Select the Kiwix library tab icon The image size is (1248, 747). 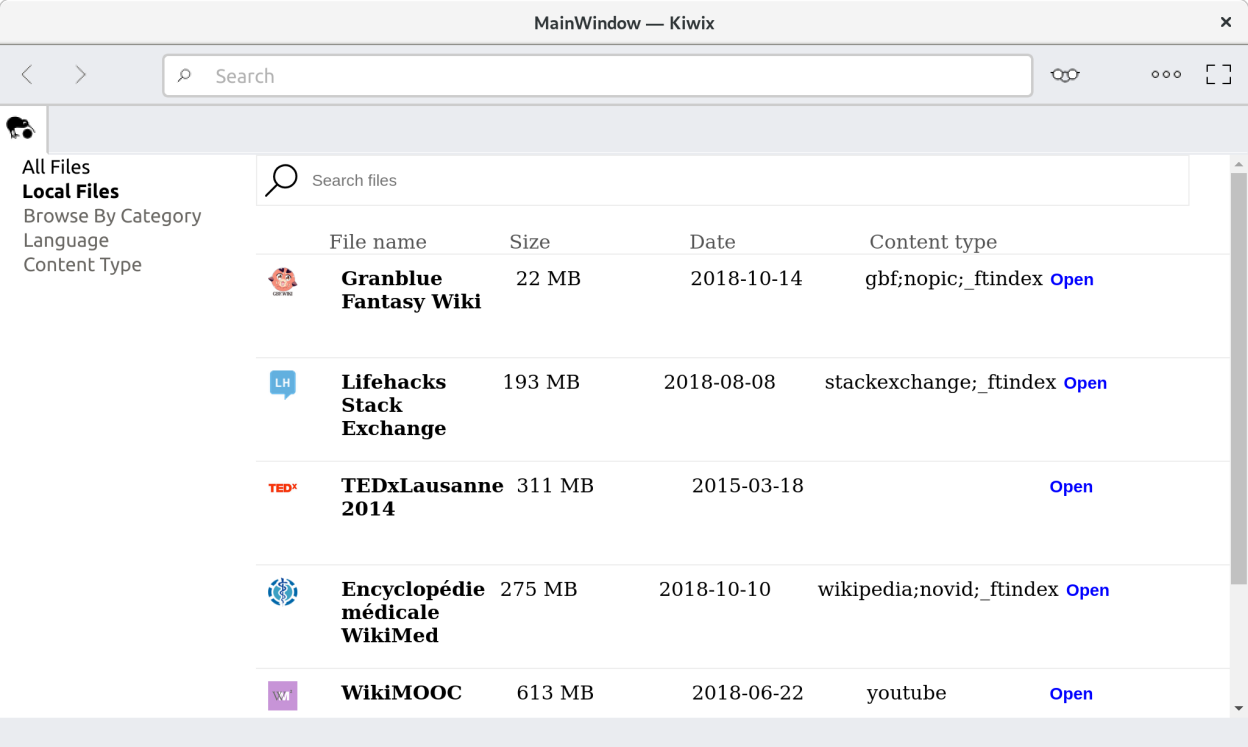click(x=21, y=128)
